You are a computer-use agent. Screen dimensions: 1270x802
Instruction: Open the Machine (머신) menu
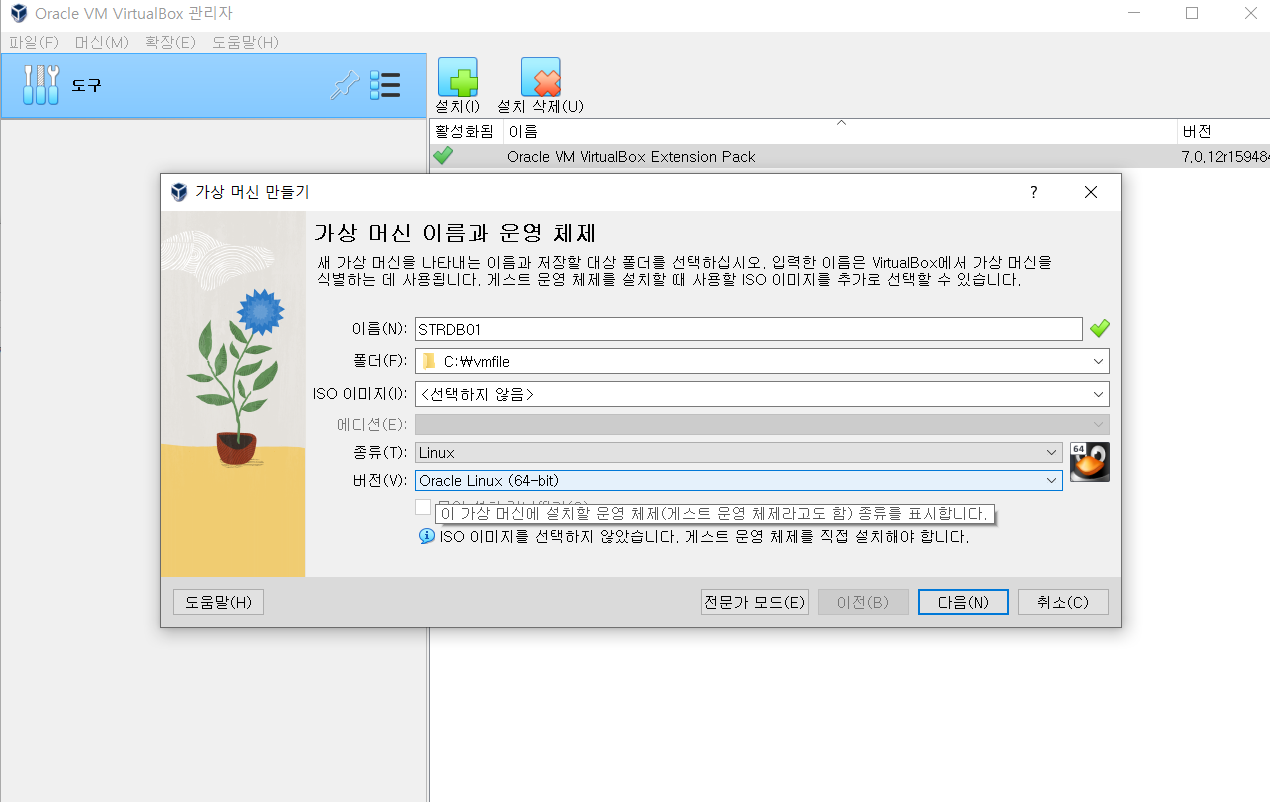tap(102, 42)
